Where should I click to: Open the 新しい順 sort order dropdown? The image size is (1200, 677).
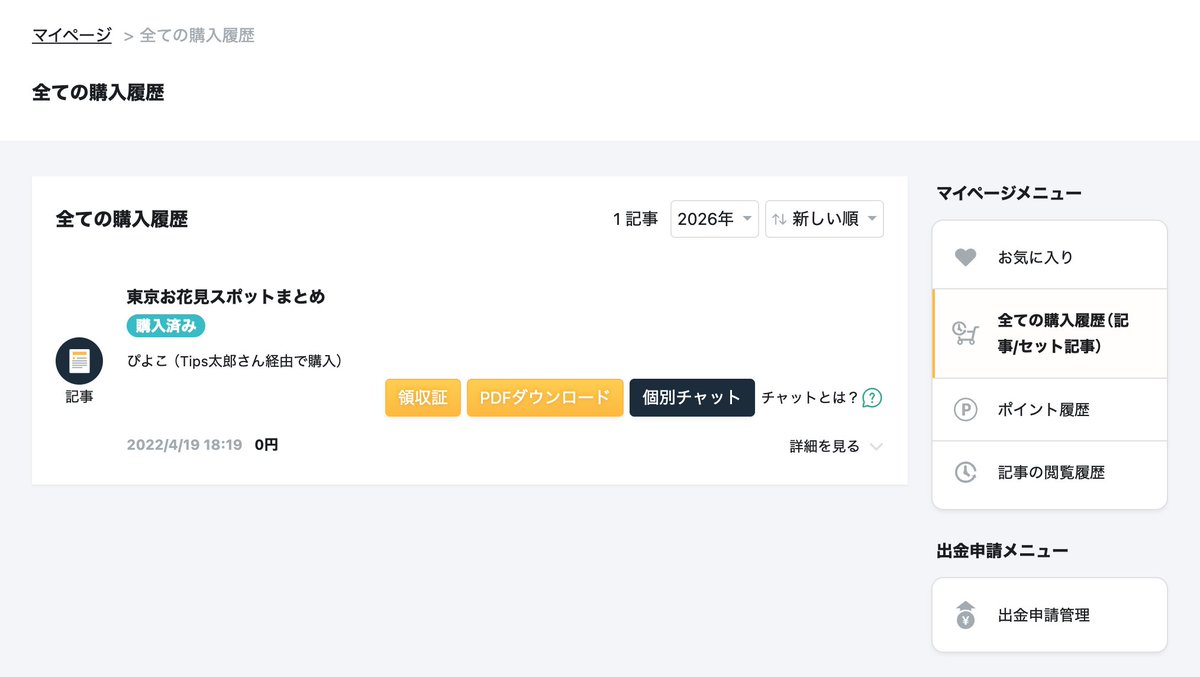824,219
